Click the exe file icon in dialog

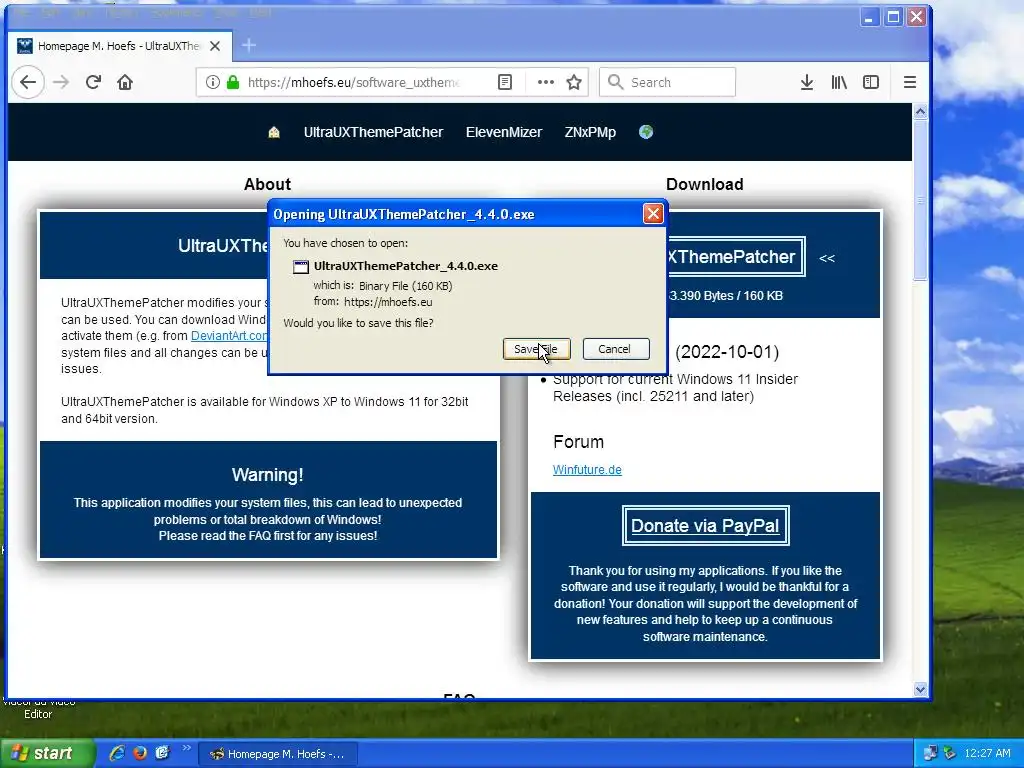click(x=300, y=266)
